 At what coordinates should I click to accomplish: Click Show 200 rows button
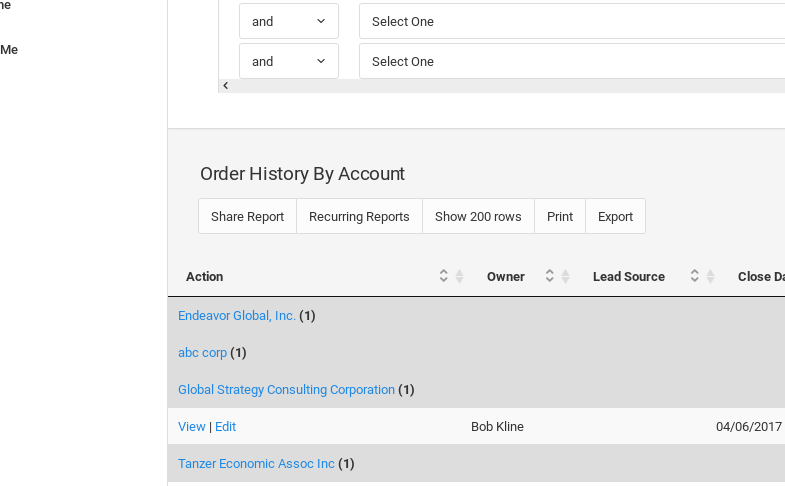point(478,216)
